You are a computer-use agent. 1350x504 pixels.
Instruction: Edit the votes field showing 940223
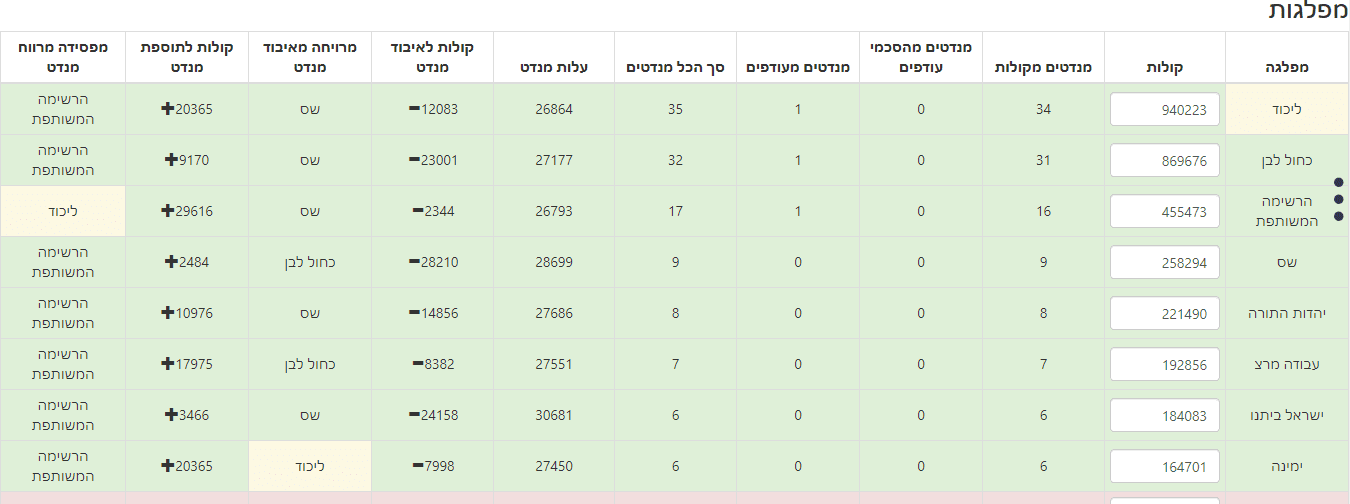(1165, 109)
